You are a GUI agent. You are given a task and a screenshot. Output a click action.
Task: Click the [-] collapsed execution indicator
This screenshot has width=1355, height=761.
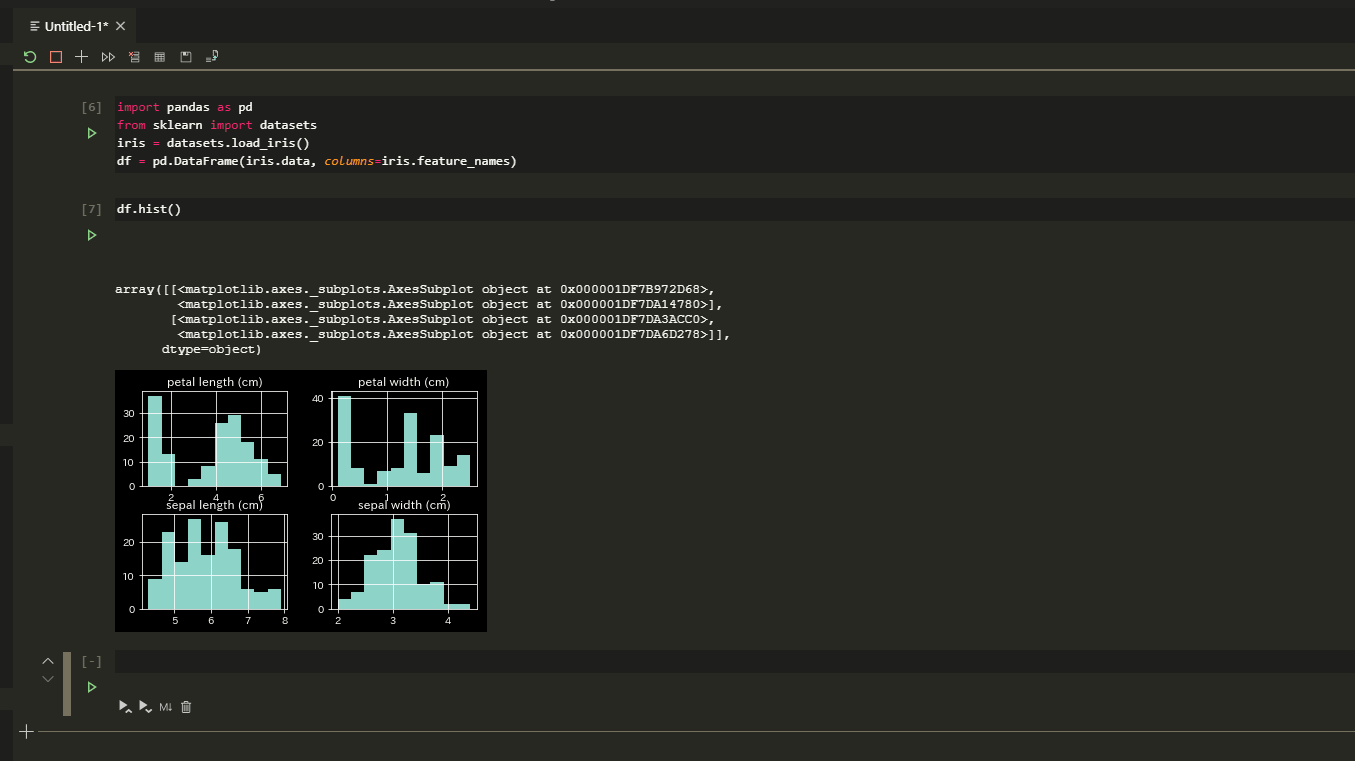tap(91, 661)
